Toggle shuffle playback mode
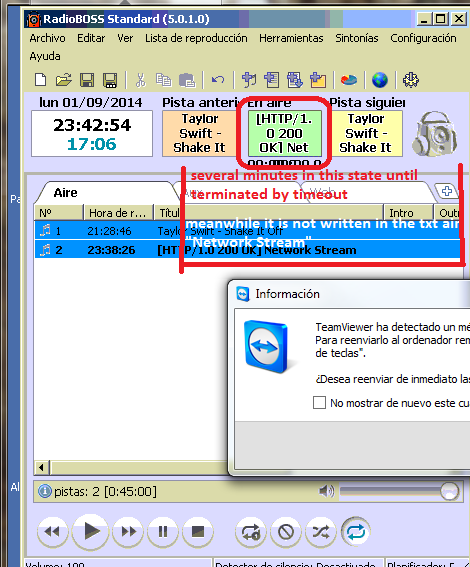The image size is (470, 567). click(x=321, y=532)
